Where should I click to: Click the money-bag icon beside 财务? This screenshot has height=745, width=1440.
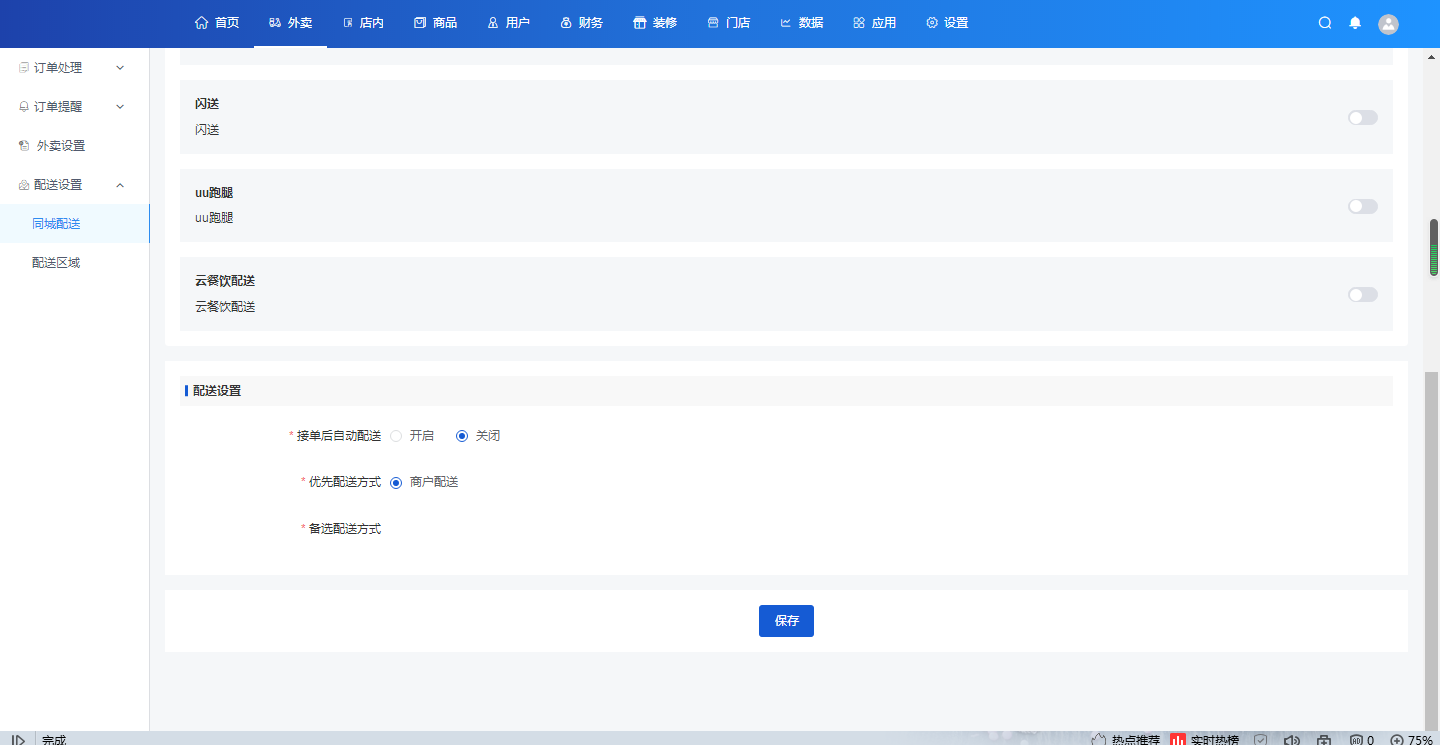(566, 23)
